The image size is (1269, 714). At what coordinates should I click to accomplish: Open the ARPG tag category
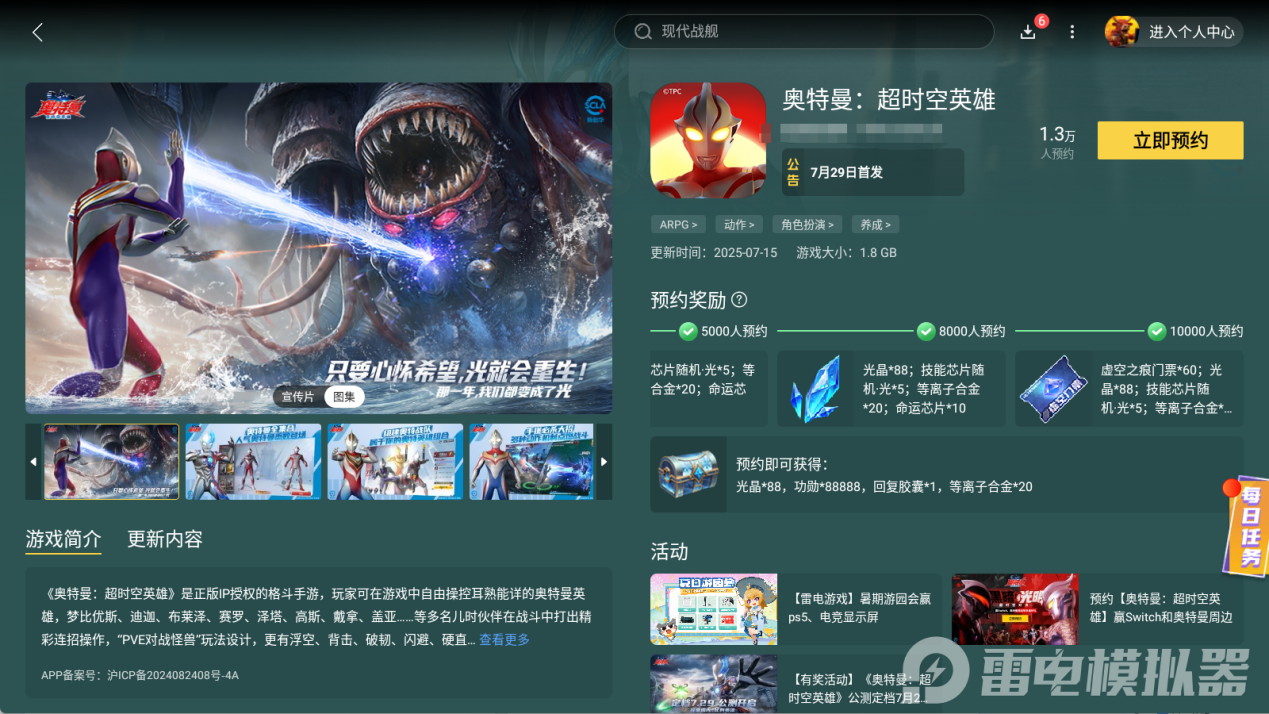[x=679, y=225]
